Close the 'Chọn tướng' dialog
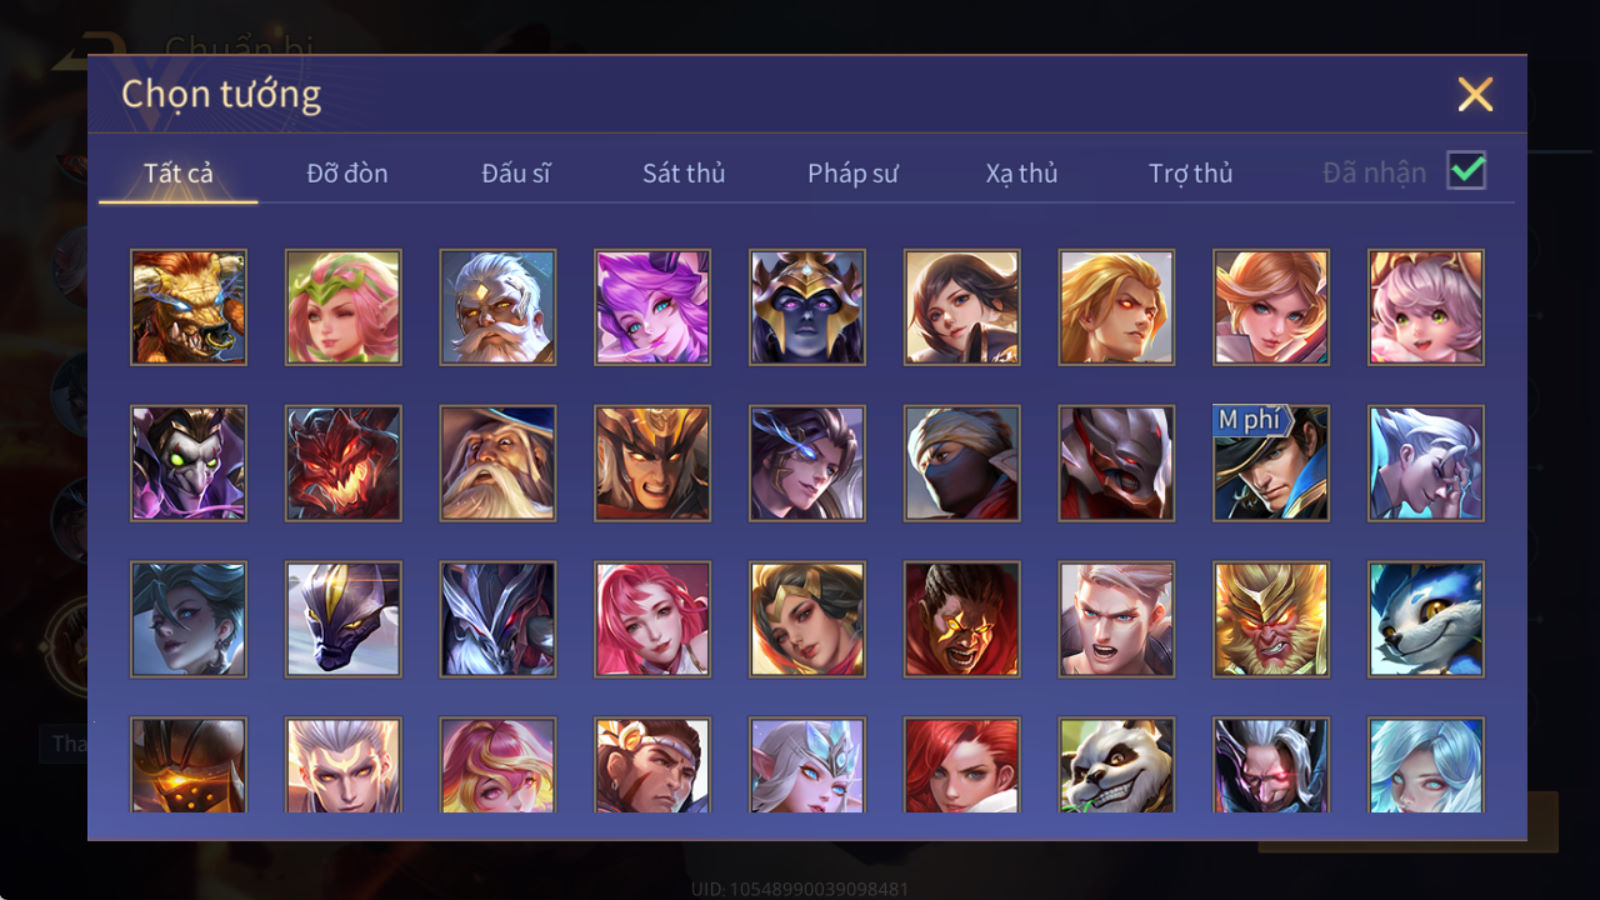Screen dimensions: 1600x900 pos(1475,95)
